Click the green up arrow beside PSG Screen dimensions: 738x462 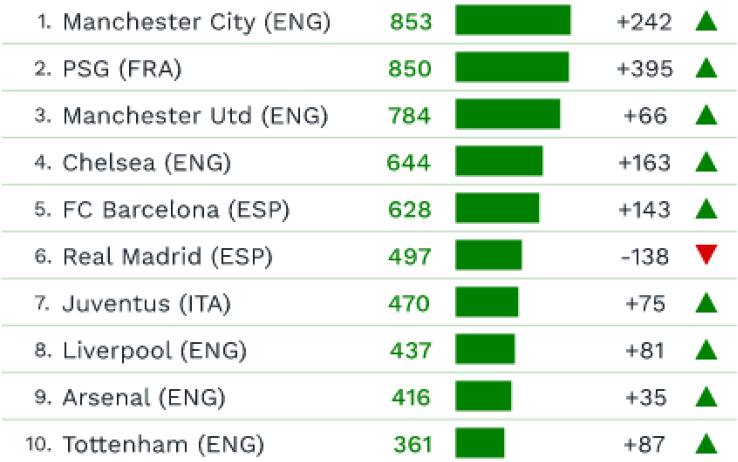coord(707,68)
